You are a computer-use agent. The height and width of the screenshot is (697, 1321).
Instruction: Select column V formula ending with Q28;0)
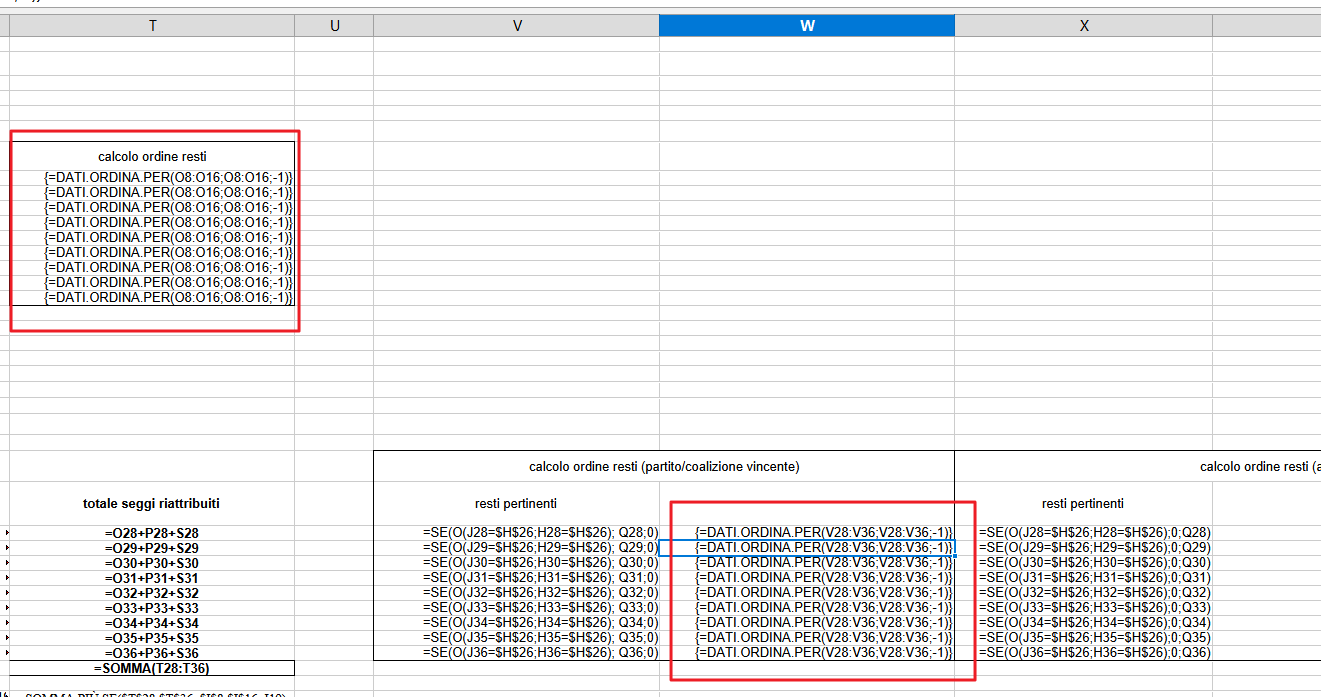(540, 533)
